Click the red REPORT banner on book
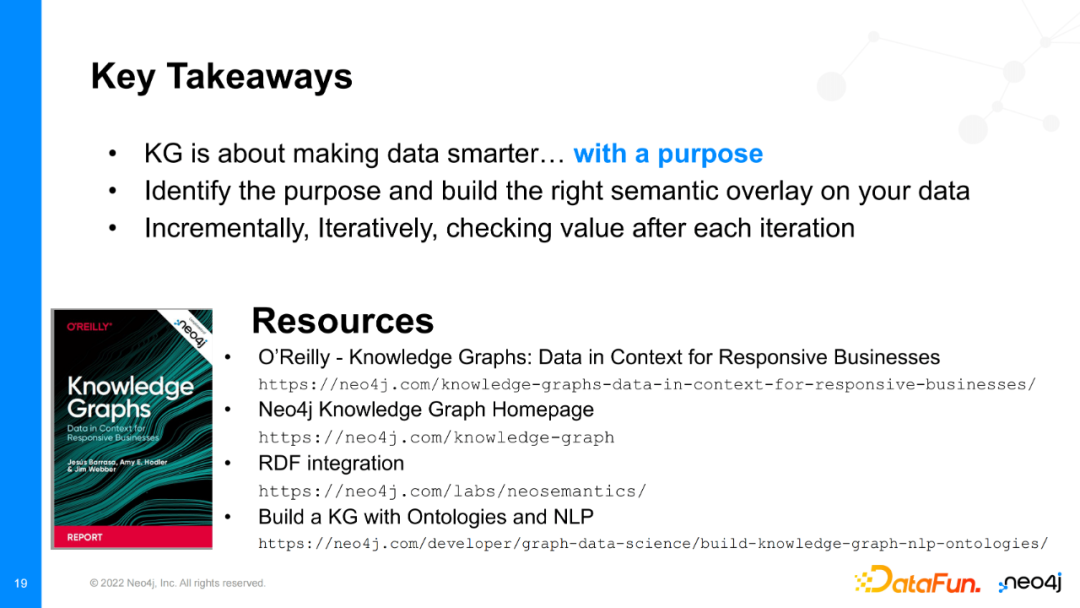This screenshot has height=608, width=1080. point(132,535)
